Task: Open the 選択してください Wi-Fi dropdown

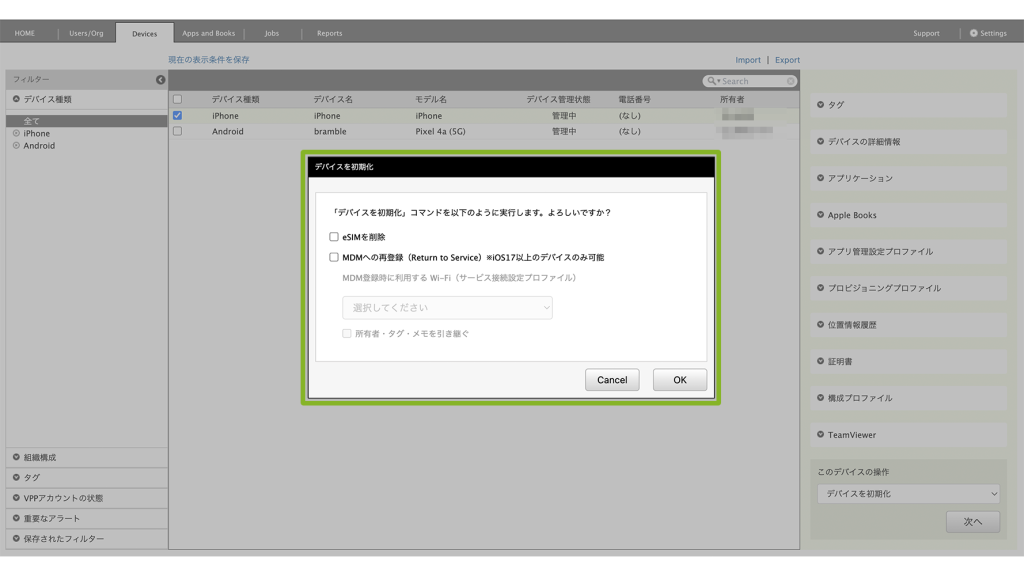Action: 447,308
